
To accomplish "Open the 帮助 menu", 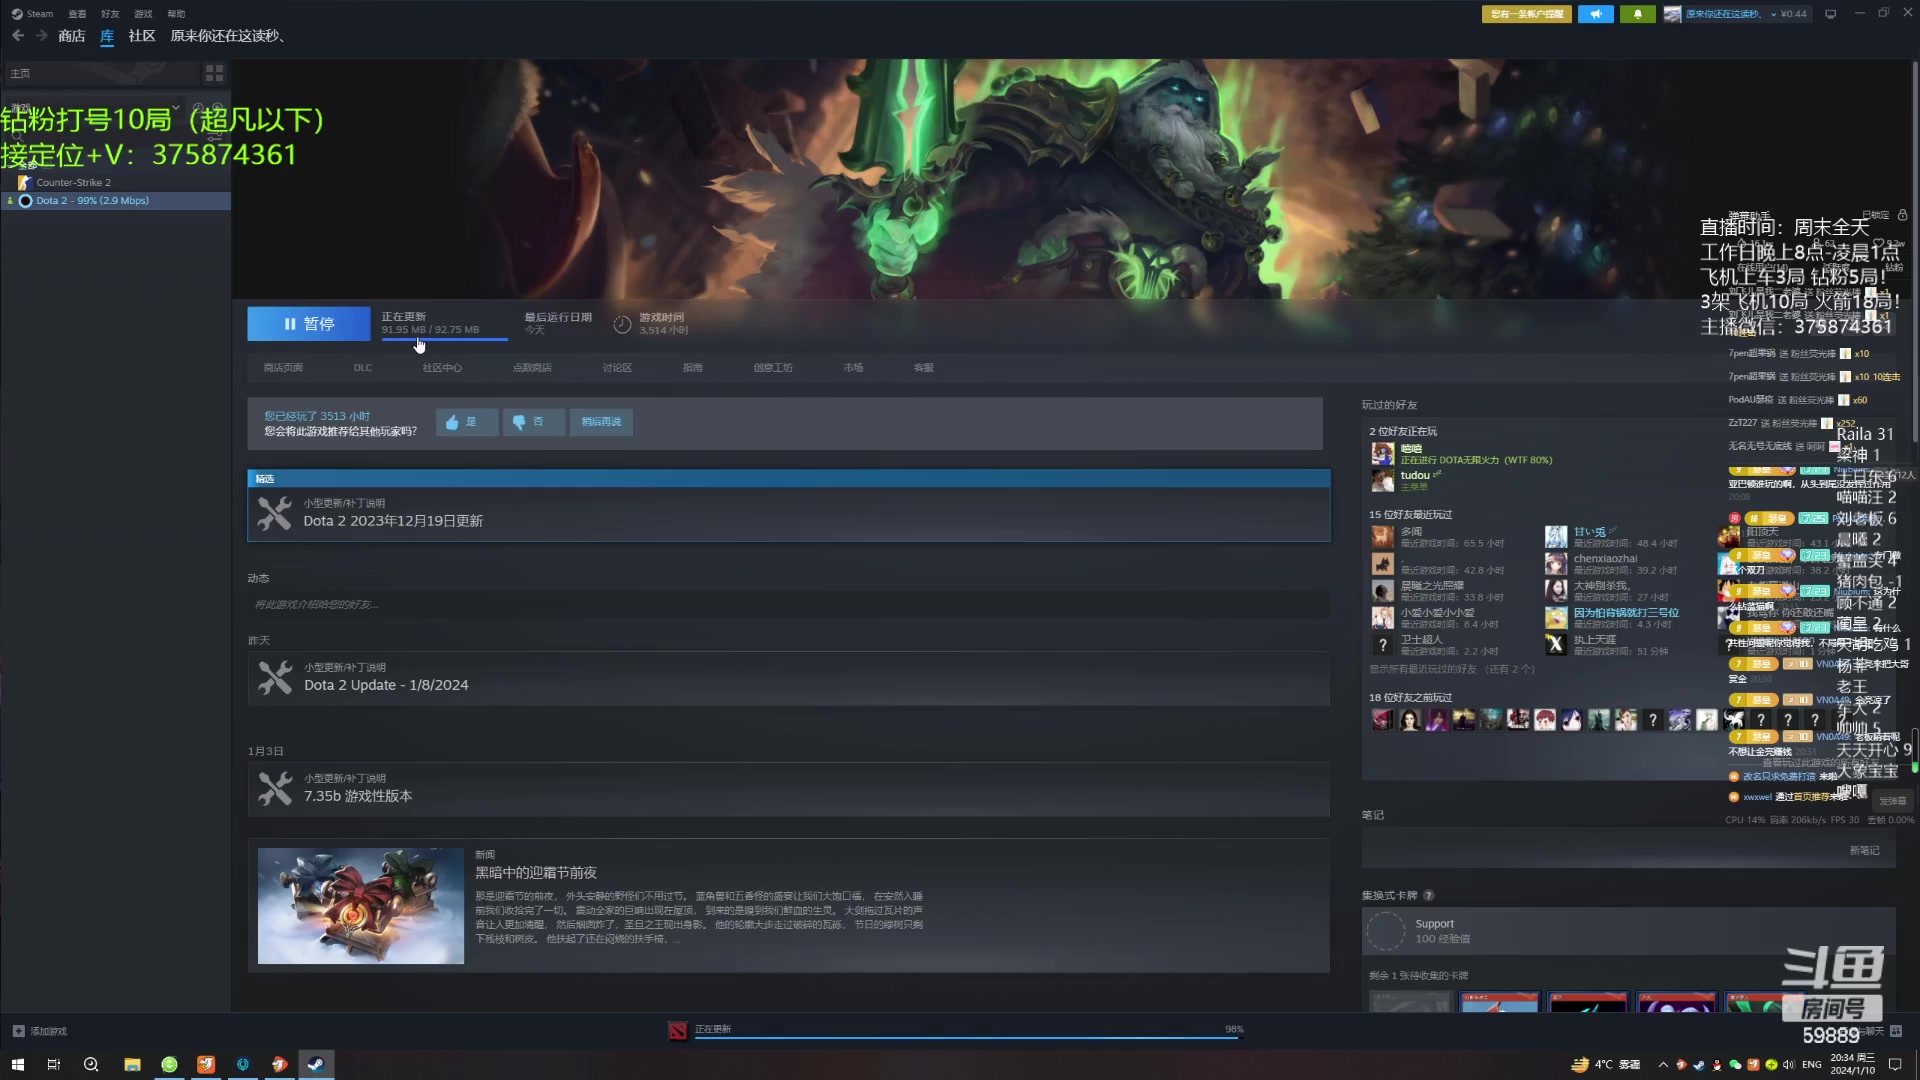I will tap(176, 14).
